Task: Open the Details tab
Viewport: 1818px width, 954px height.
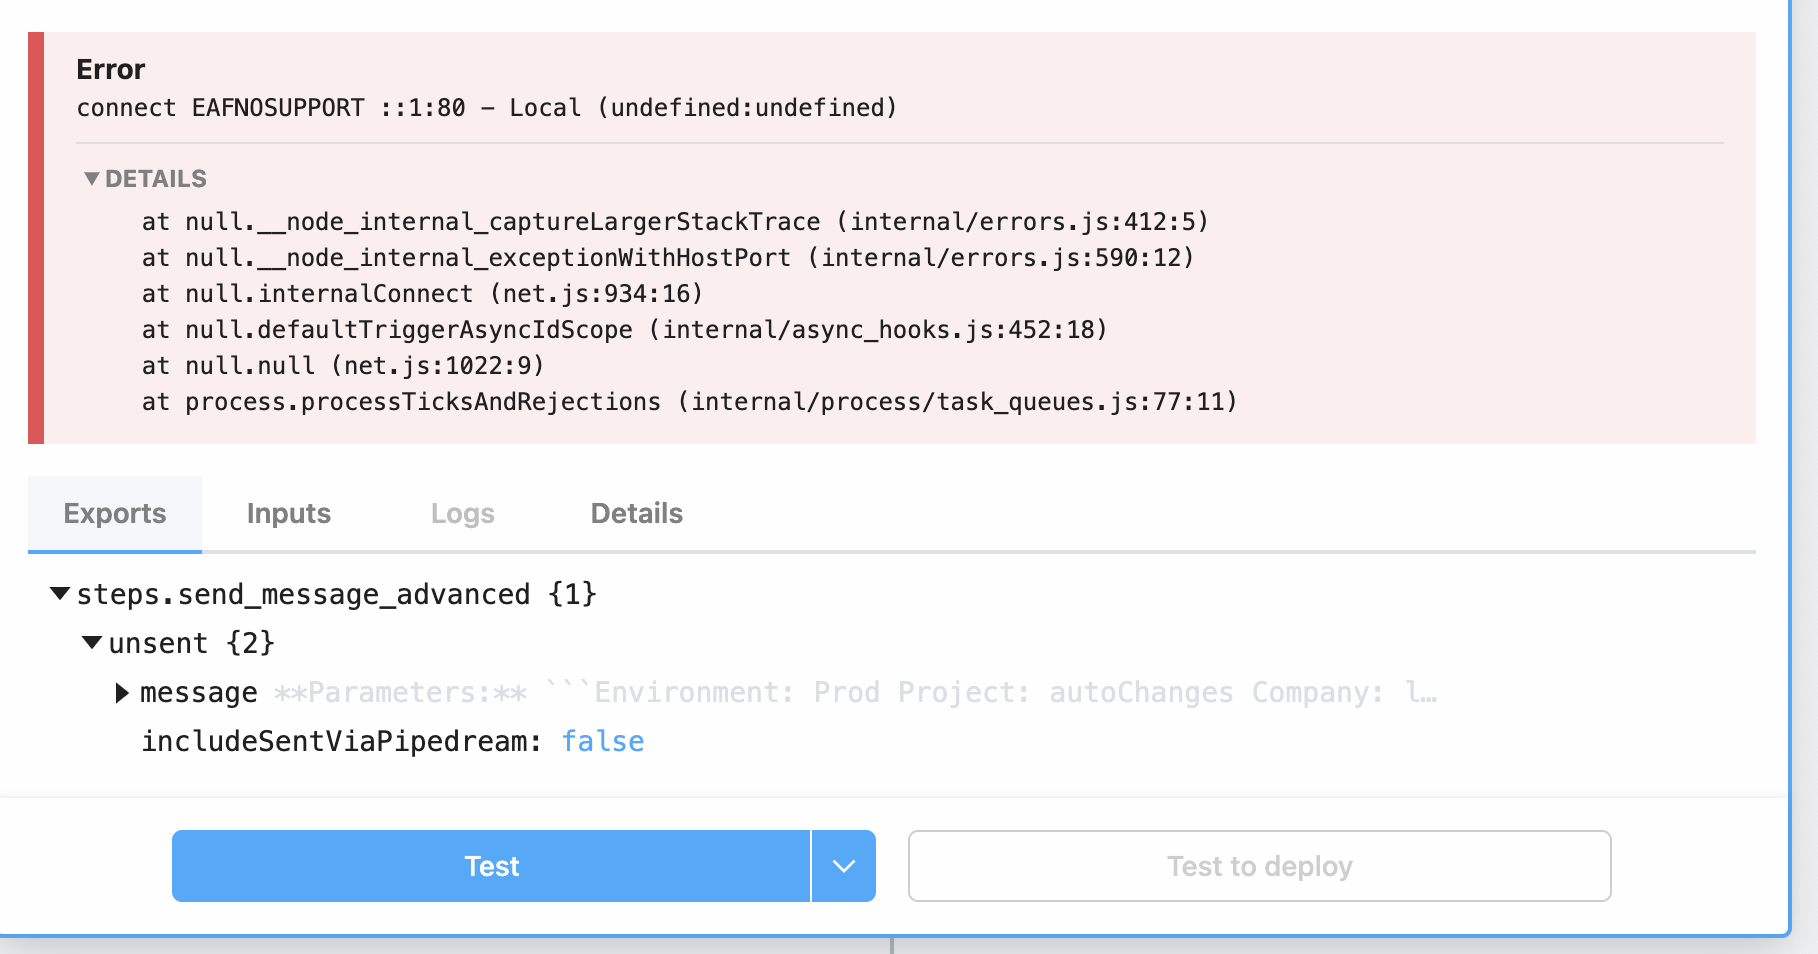Action: pos(637,513)
